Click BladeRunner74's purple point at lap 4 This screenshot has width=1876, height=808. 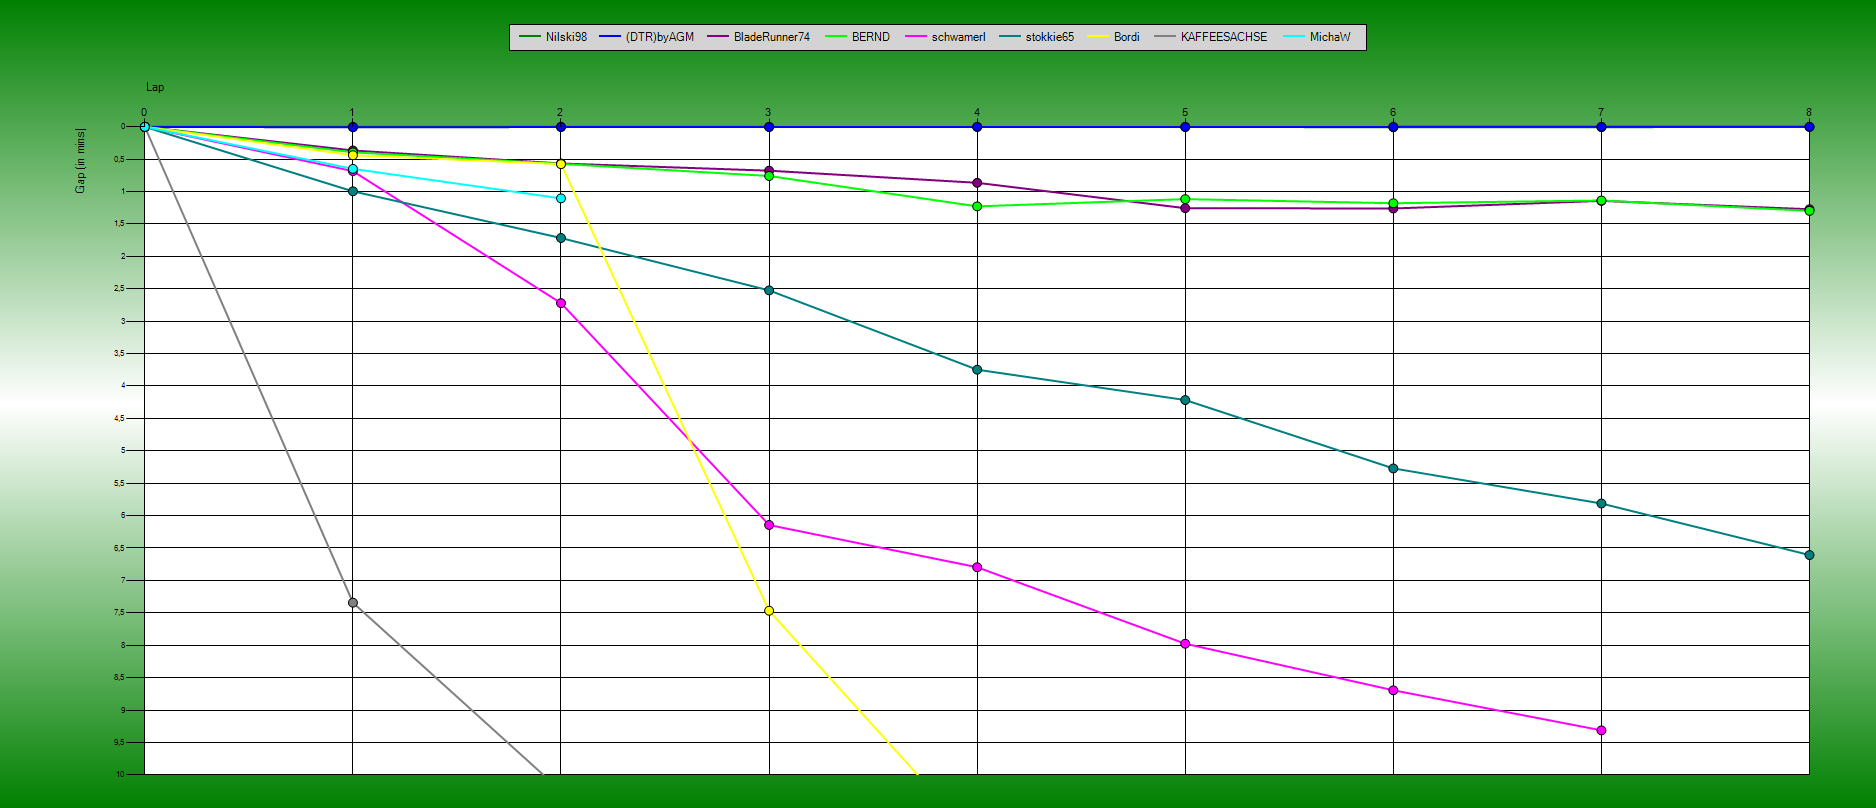coord(977,183)
